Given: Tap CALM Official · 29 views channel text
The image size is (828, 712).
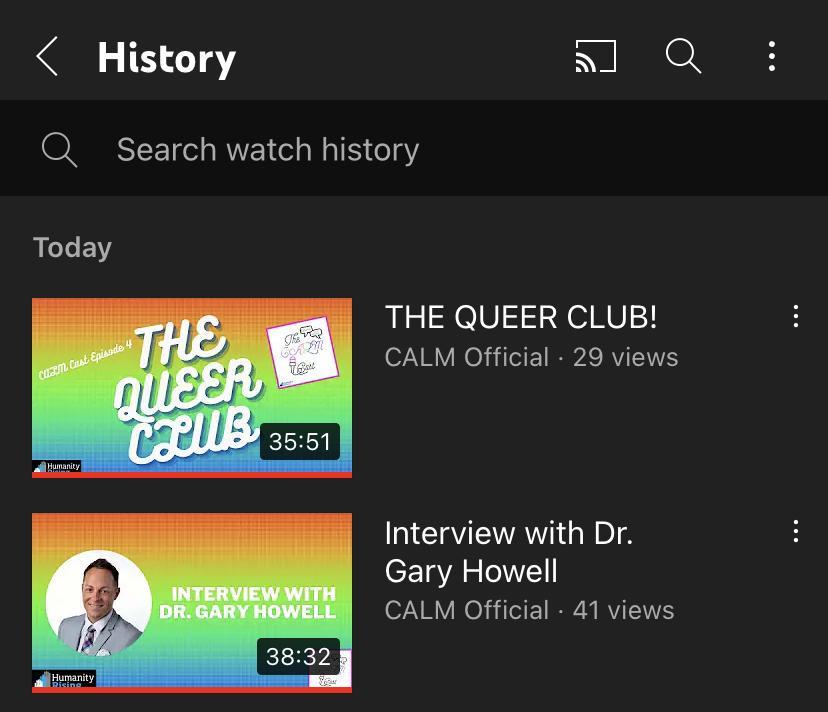Looking at the screenshot, I should 531,357.
